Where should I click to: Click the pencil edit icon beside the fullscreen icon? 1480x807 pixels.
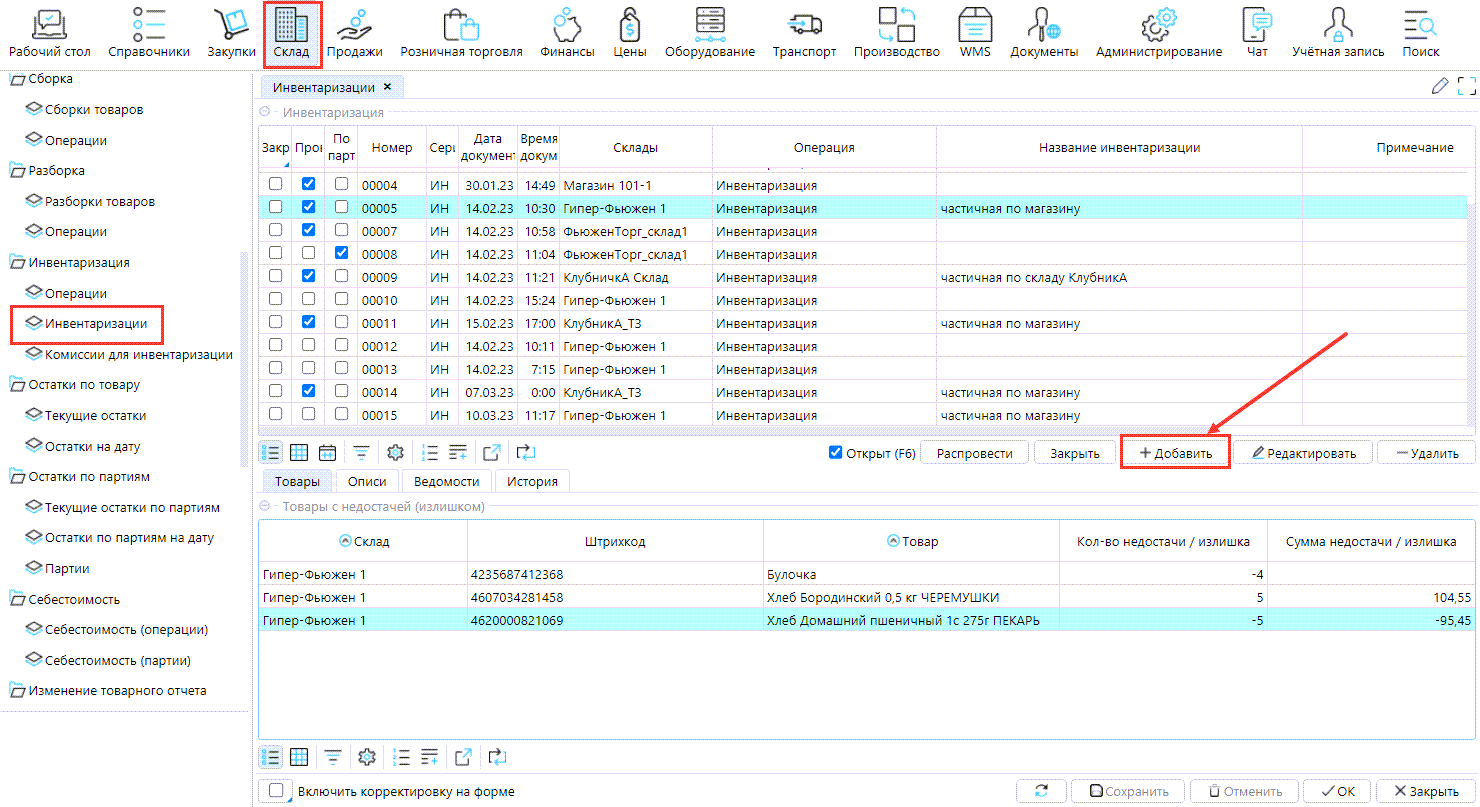[1440, 87]
